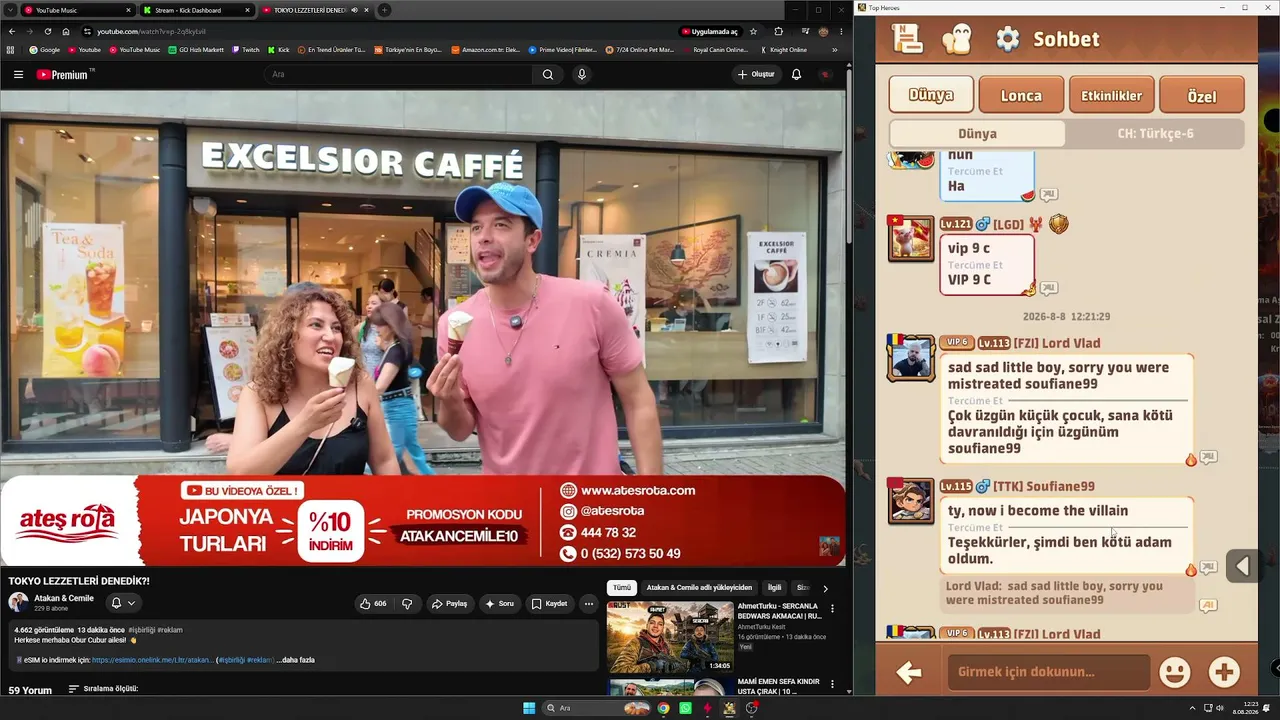
Task: Open Windows Start menu
Action: [529, 708]
